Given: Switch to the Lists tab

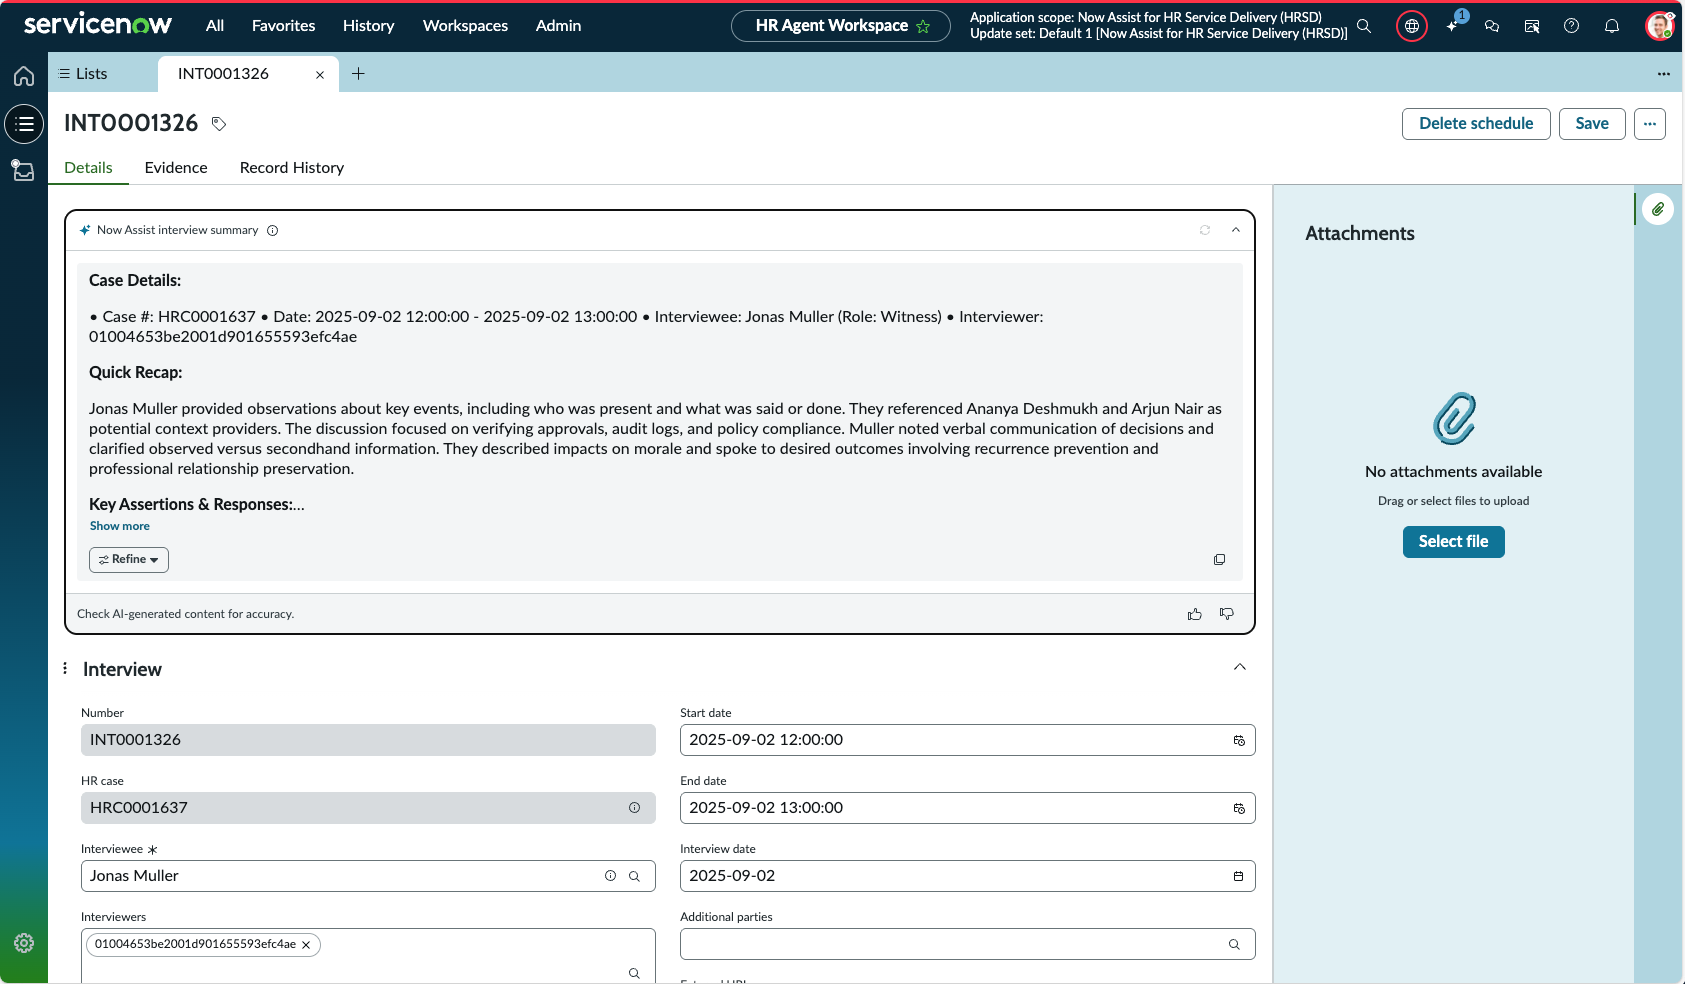Looking at the screenshot, I should (x=83, y=74).
